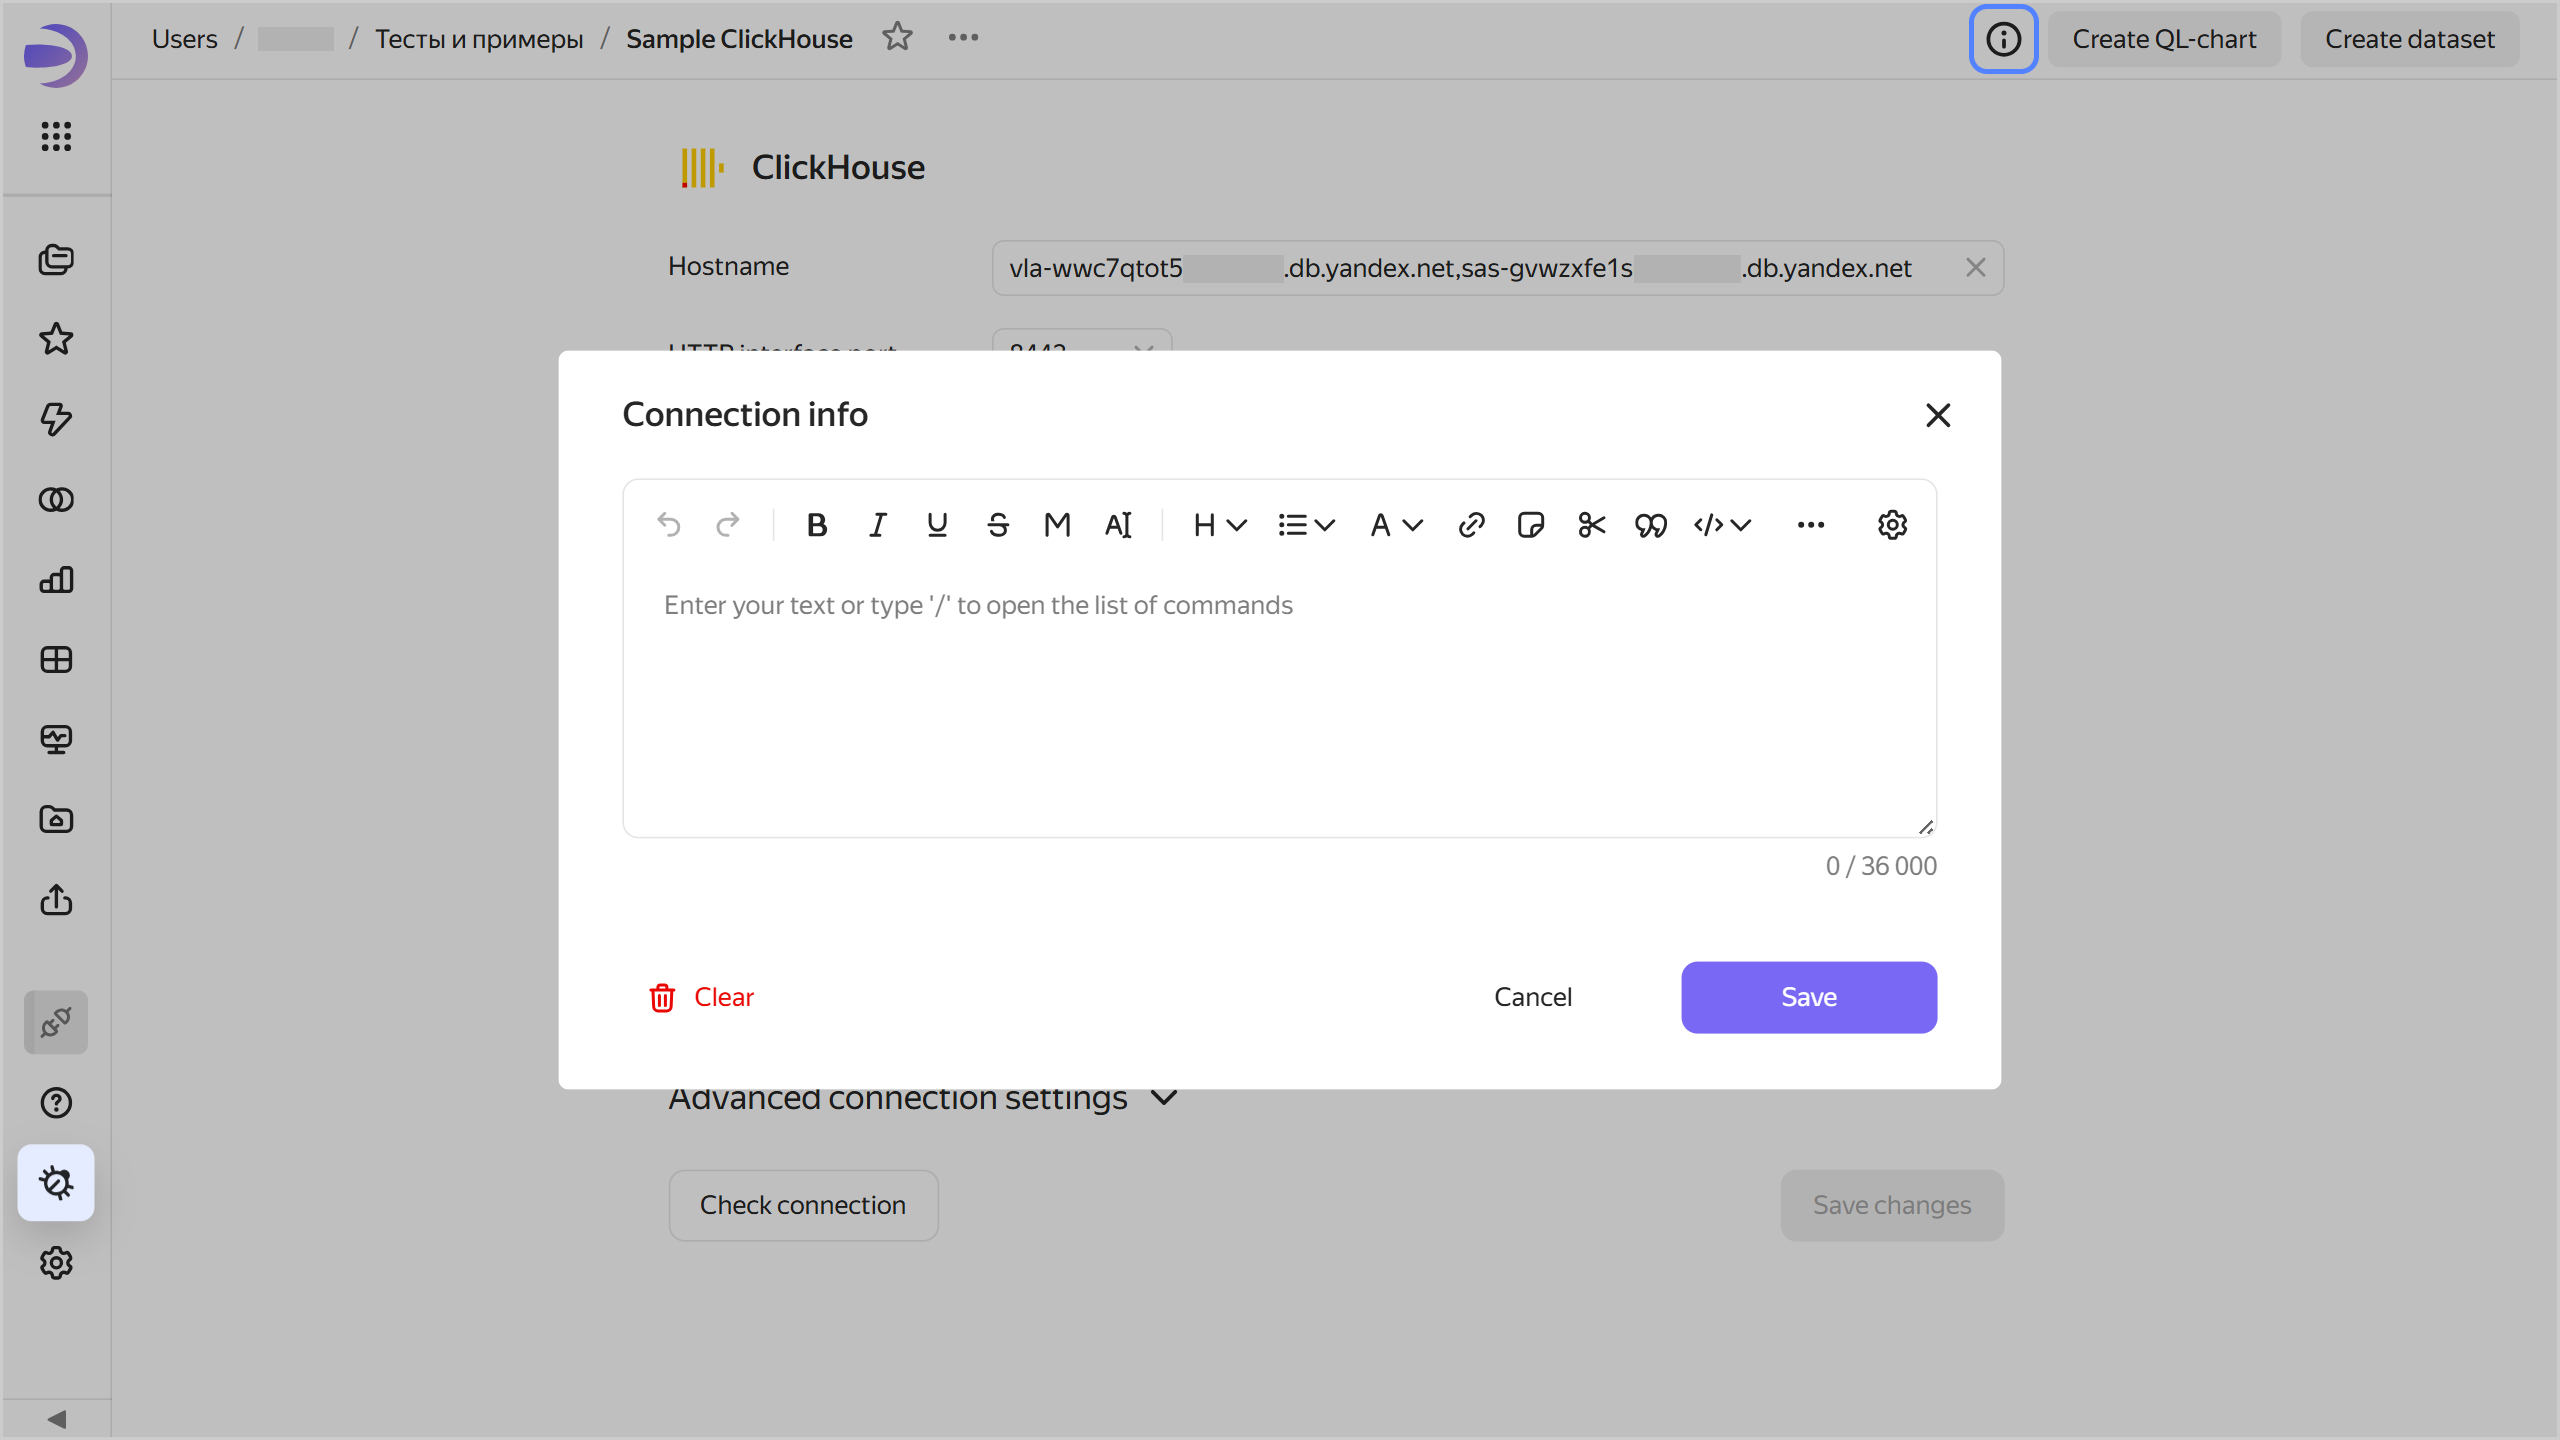2560x1440 pixels.
Task: Open the text color dropdown
Action: (1396, 525)
